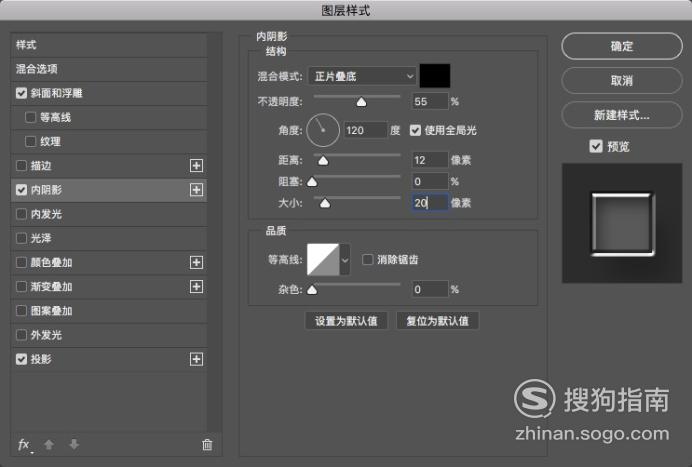The image size is (692, 467).
Task: Enable the 纹理 sub-option checkbox
Action: (x=30, y=142)
